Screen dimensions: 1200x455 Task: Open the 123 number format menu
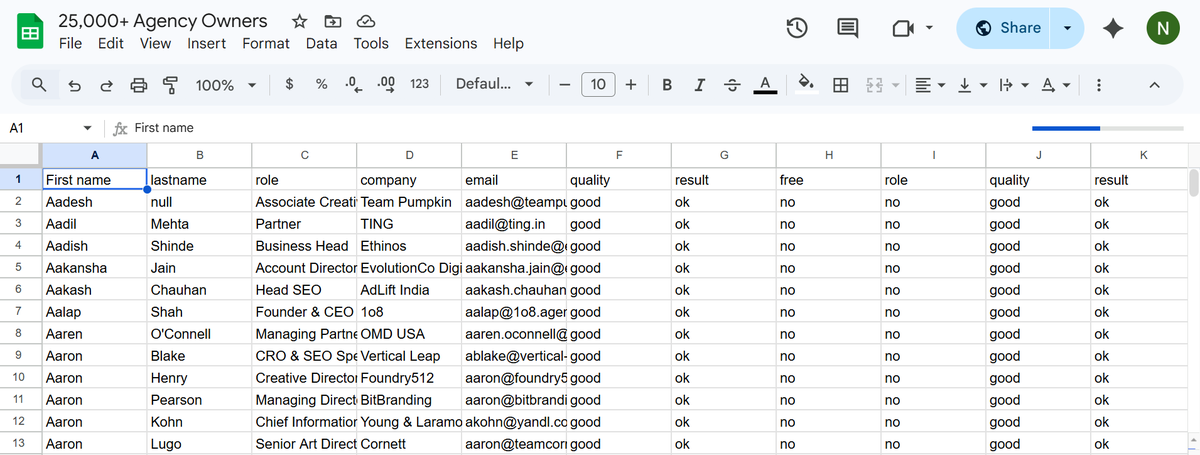click(419, 84)
